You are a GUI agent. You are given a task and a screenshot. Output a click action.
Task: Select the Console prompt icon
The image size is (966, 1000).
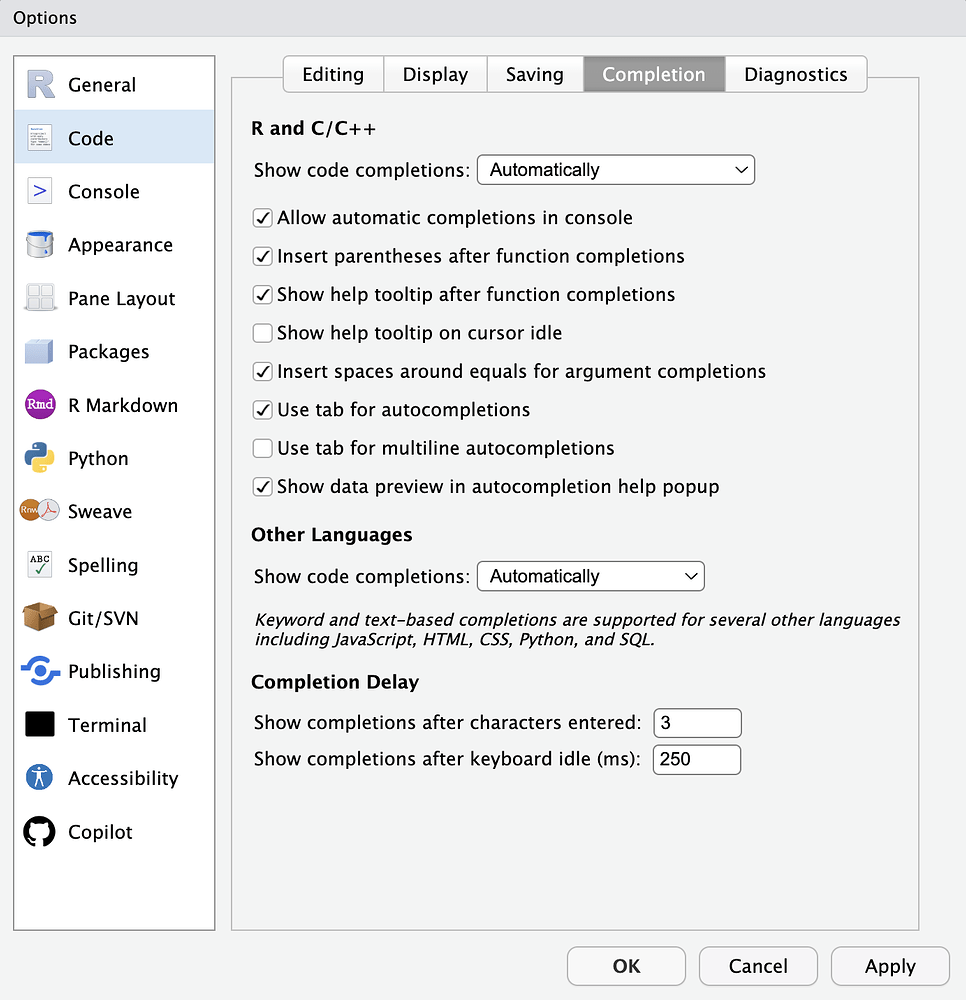[x=40, y=191]
